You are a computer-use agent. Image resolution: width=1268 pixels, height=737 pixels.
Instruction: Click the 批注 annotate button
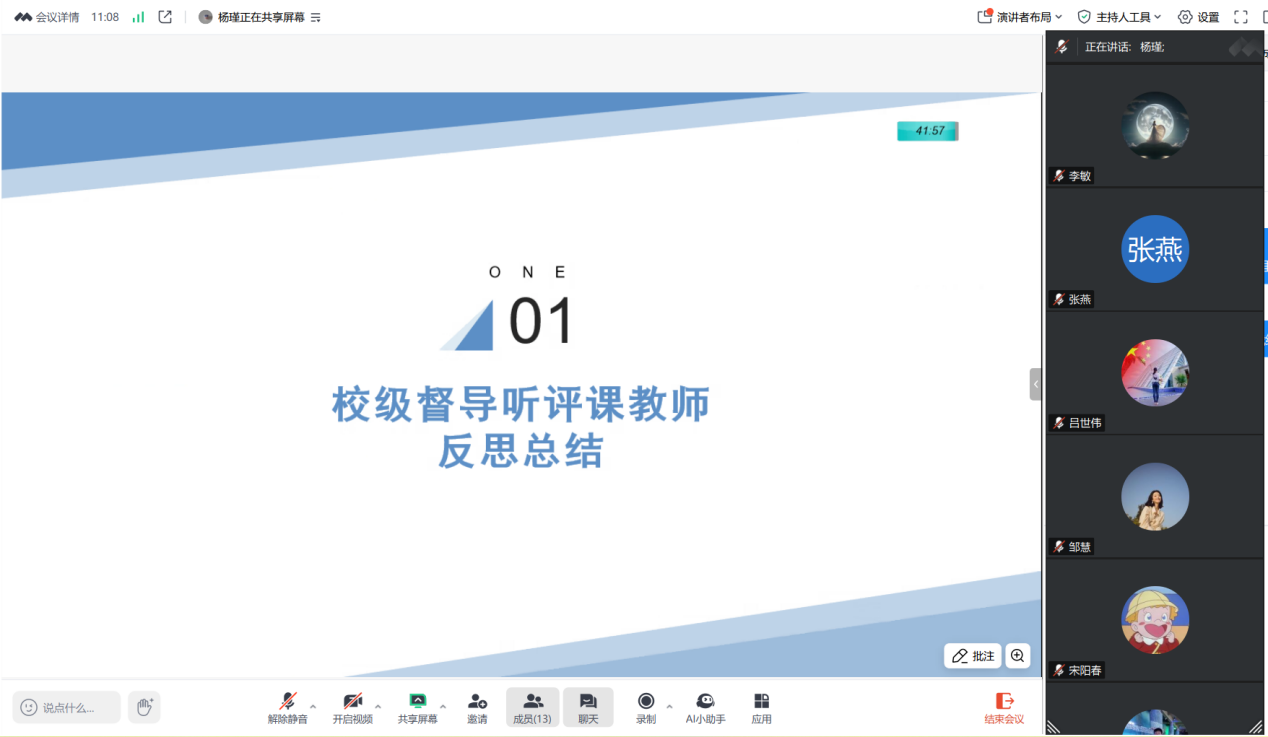point(973,656)
